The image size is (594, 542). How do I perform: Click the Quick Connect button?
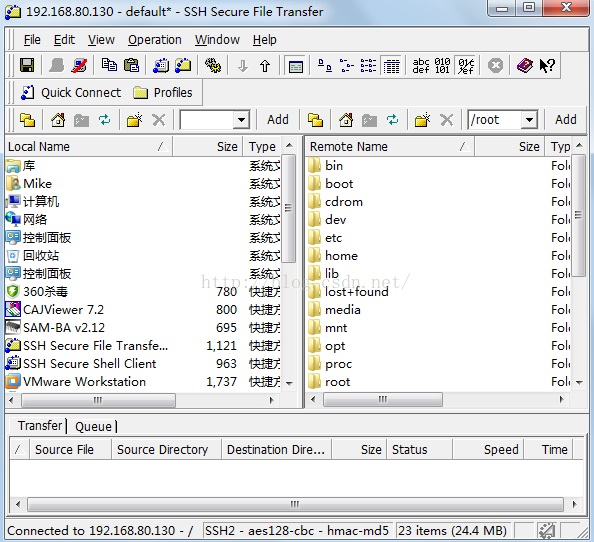click(x=71, y=93)
